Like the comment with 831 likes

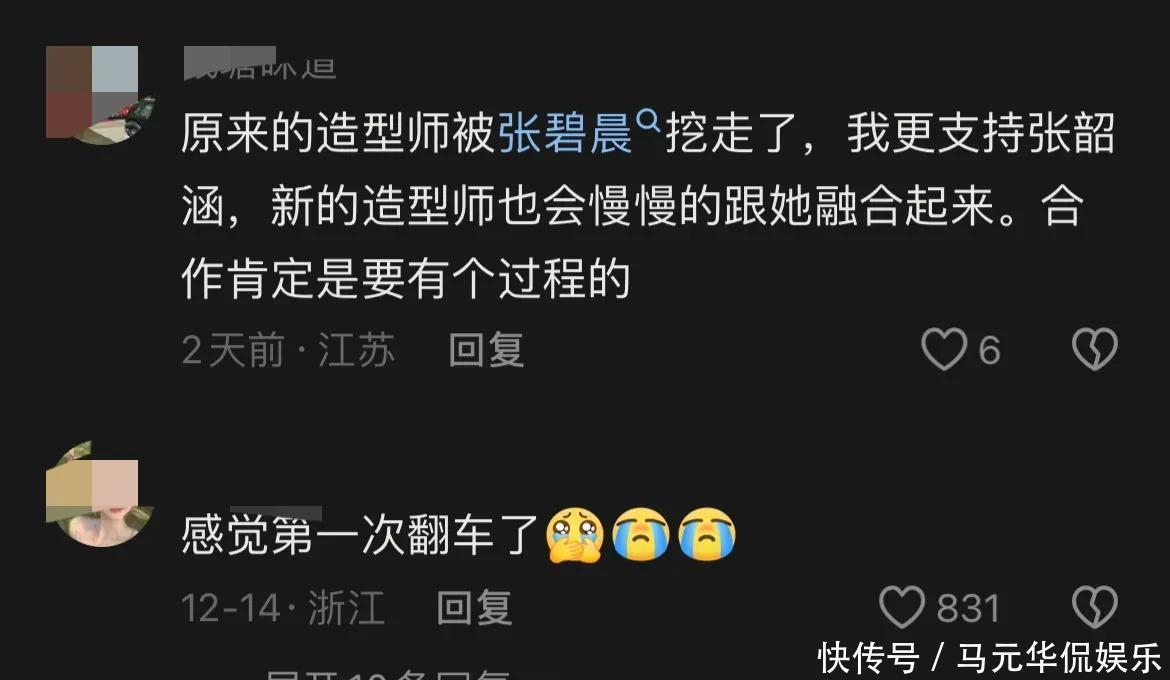pyautogui.click(x=902, y=607)
